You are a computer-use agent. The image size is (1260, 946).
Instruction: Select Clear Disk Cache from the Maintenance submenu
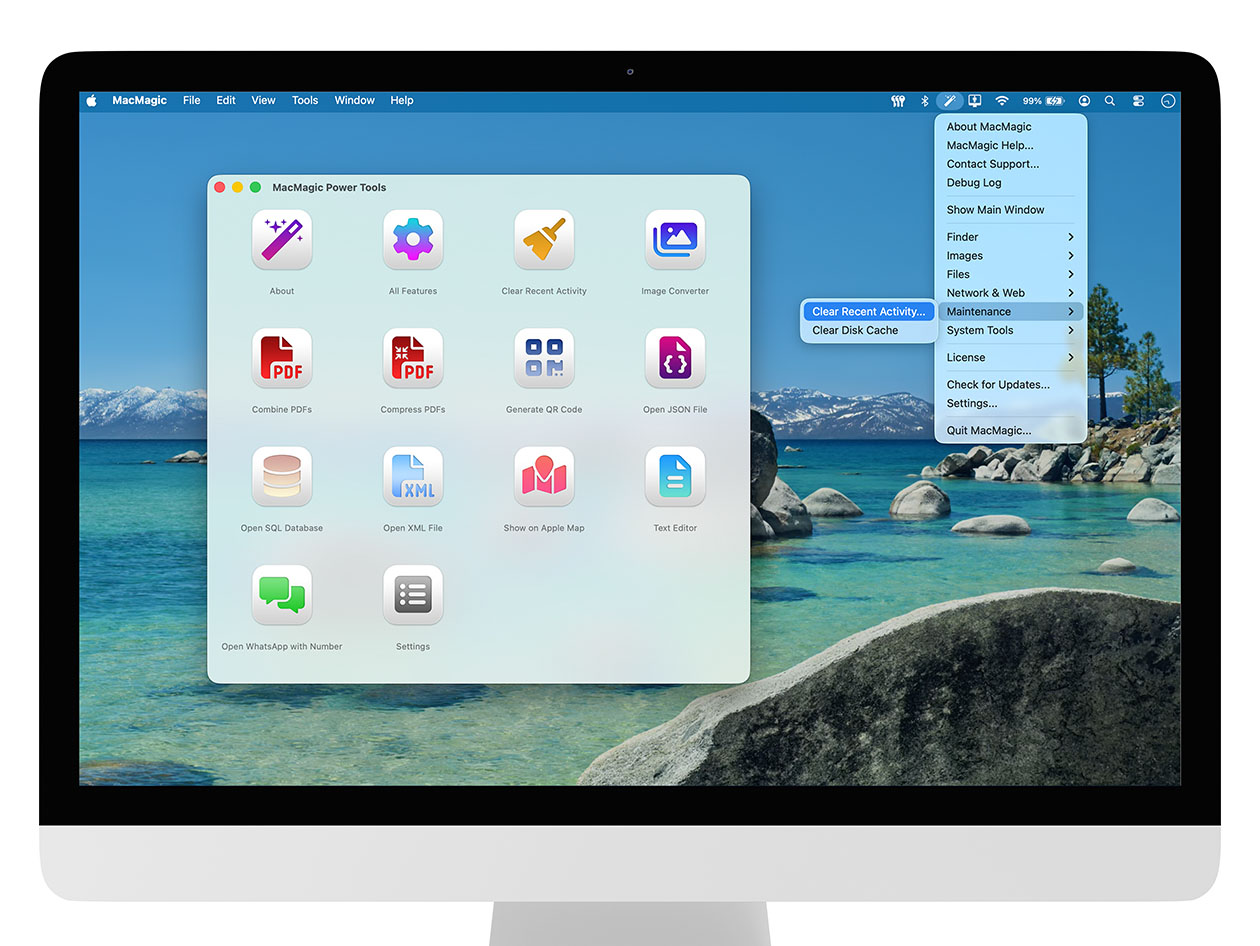[855, 330]
